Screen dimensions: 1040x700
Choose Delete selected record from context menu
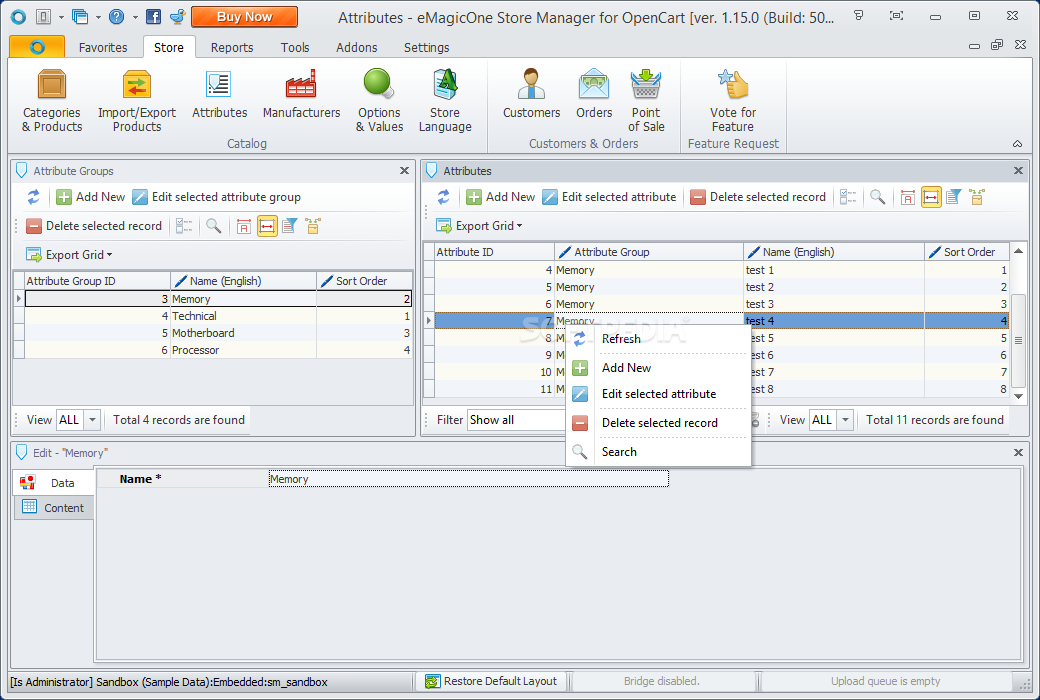[x=659, y=423]
